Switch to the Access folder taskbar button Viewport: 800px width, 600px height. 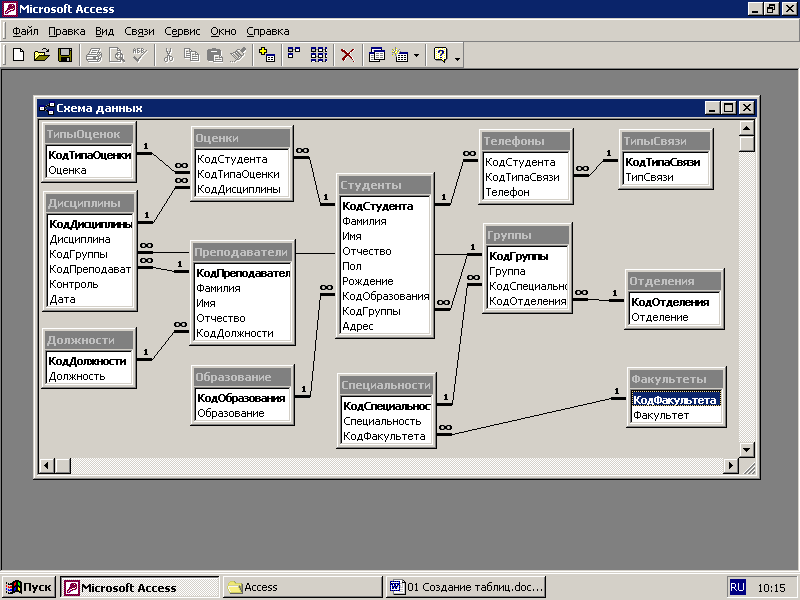point(303,587)
